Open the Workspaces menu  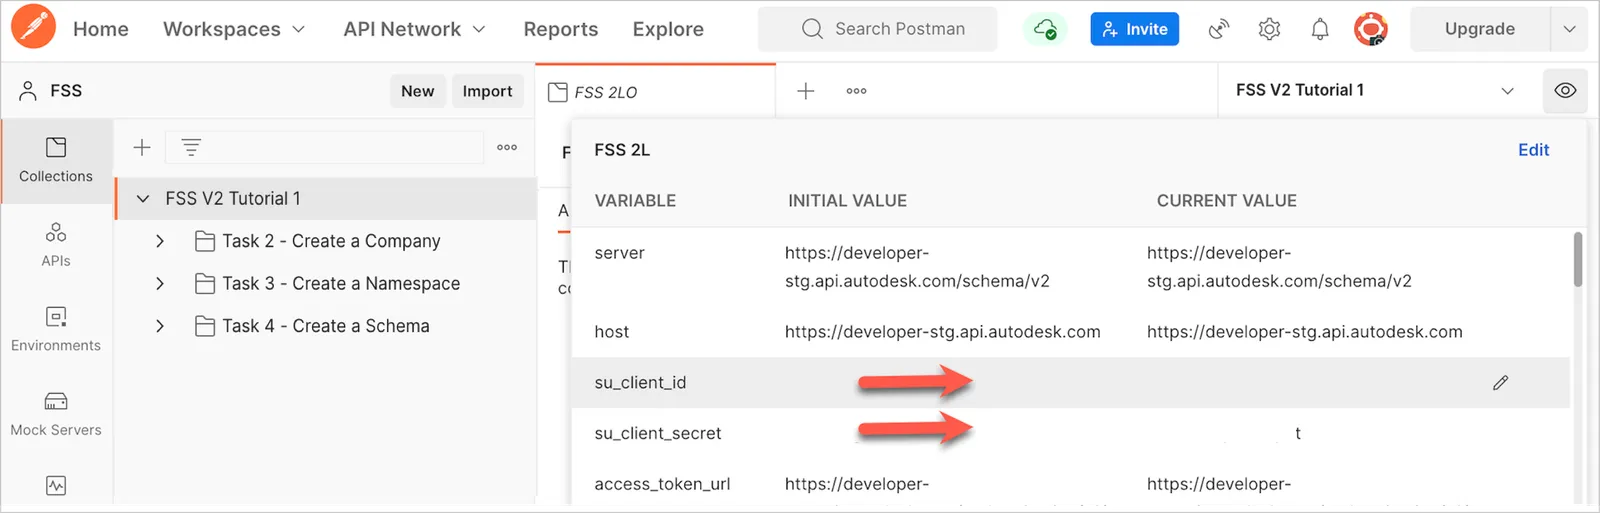[x=234, y=29]
